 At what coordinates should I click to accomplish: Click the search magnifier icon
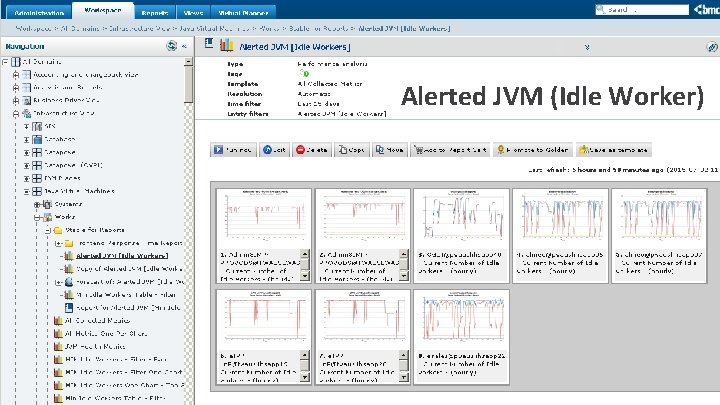tap(600, 9)
